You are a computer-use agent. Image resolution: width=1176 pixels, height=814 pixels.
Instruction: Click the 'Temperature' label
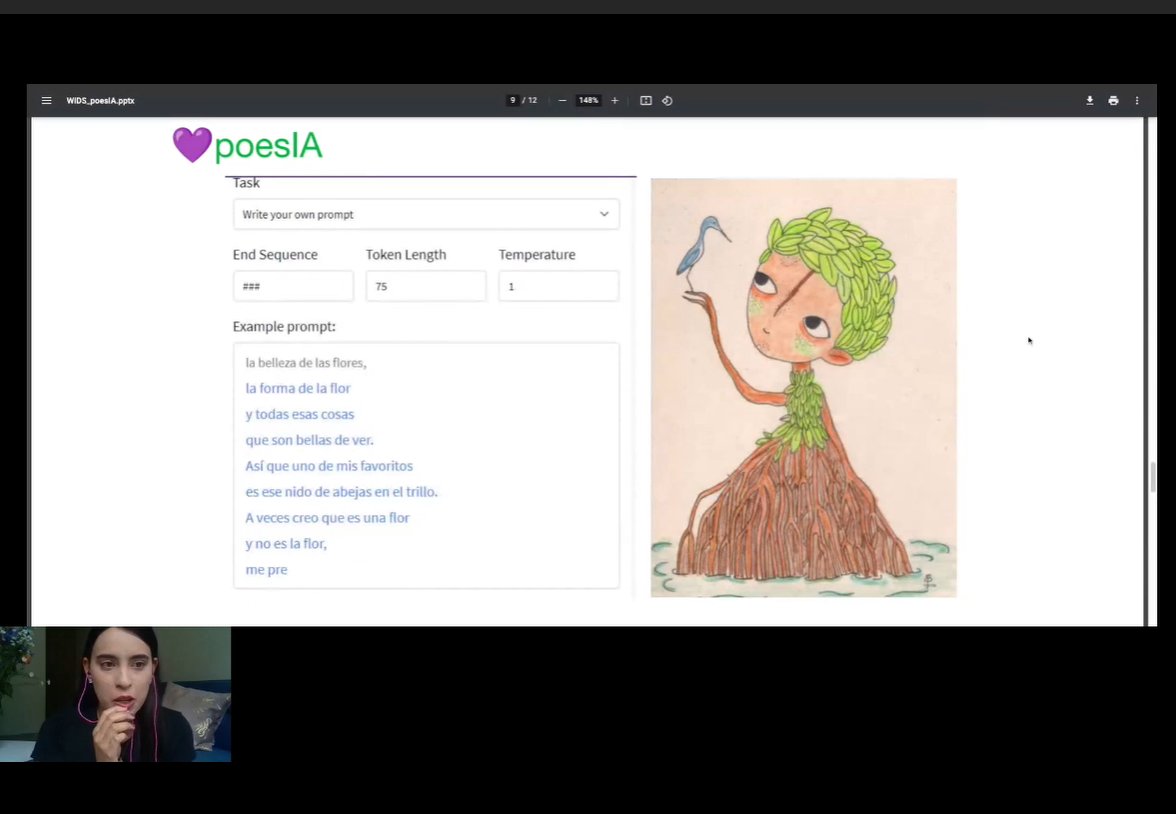tap(537, 254)
